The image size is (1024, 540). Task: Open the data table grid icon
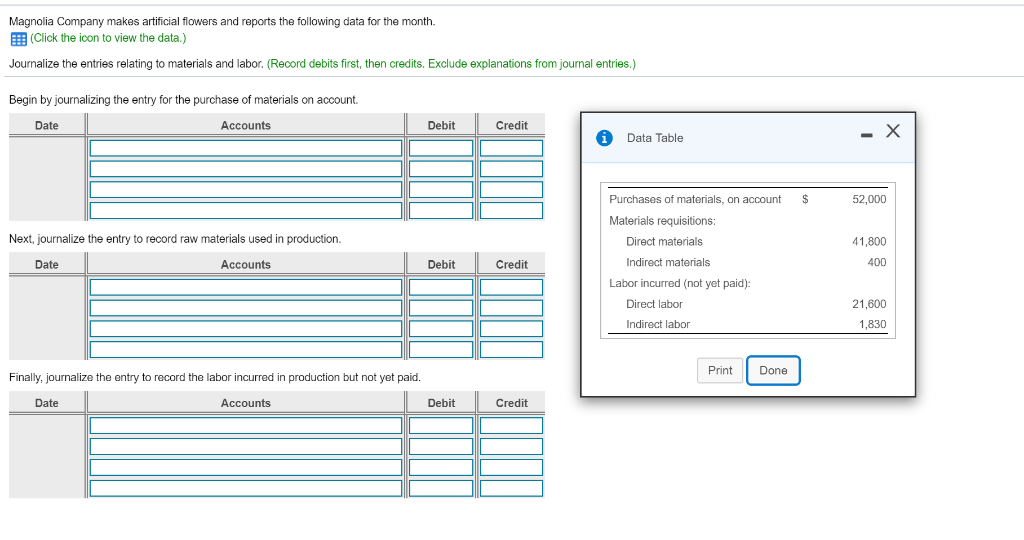[x=18, y=39]
